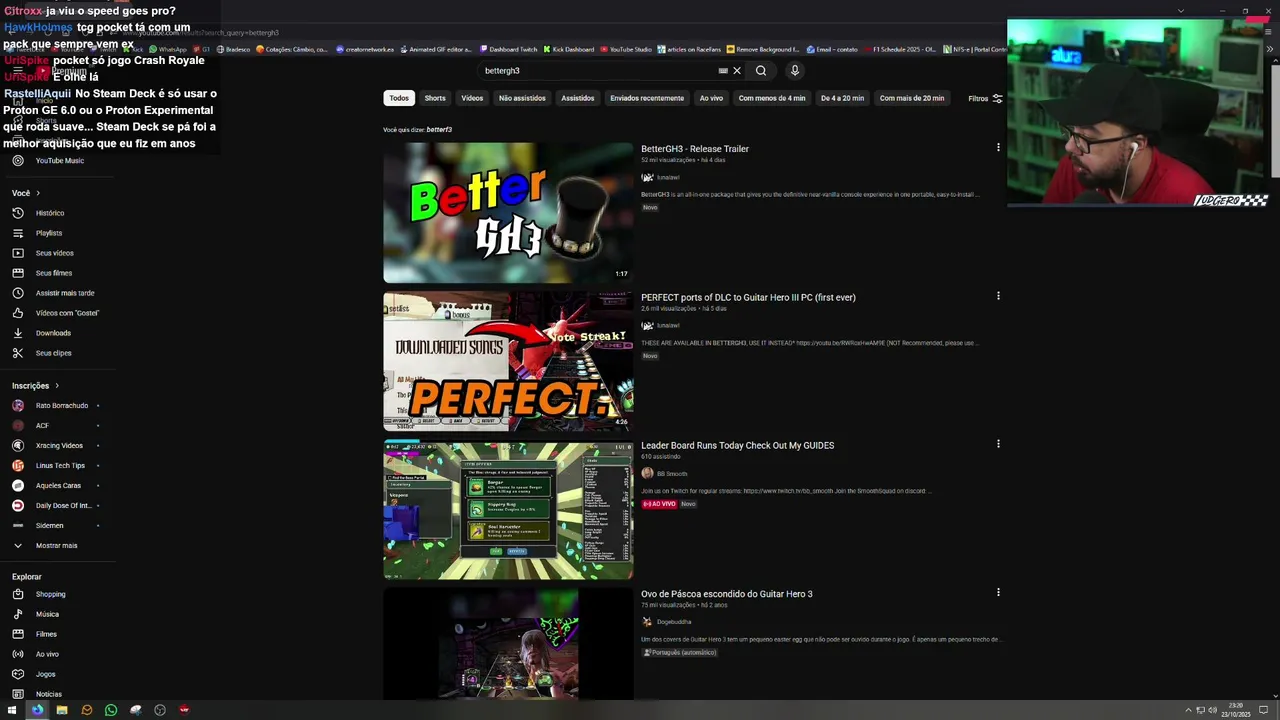Open menu for Ovo de Páscoa video
The width and height of the screenshot is (1280, 720).
click(998, 592)
